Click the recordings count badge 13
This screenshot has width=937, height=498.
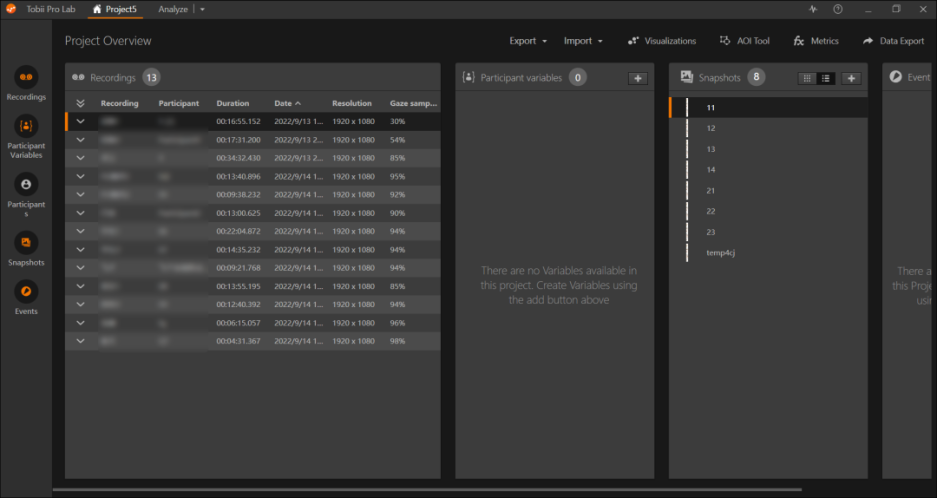tap(151, 78)
